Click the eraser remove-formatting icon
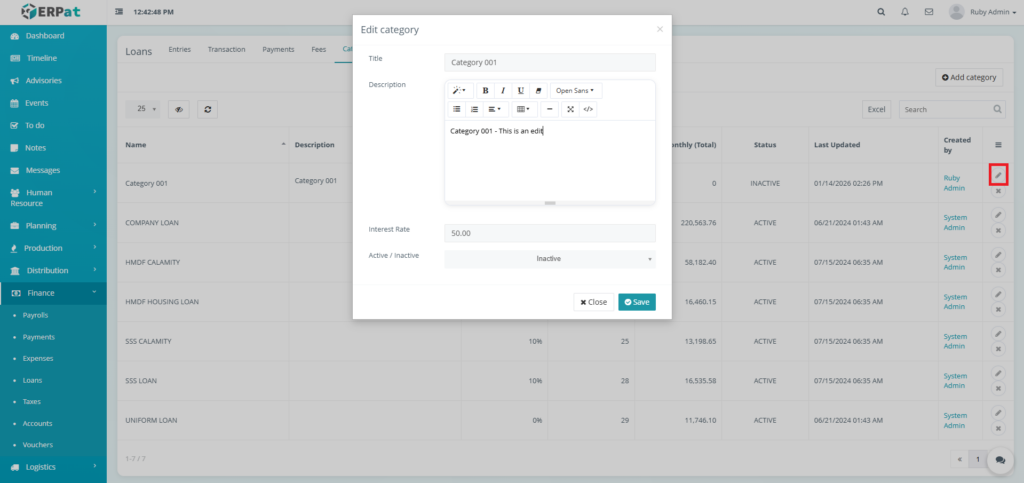 coord(537,90)
